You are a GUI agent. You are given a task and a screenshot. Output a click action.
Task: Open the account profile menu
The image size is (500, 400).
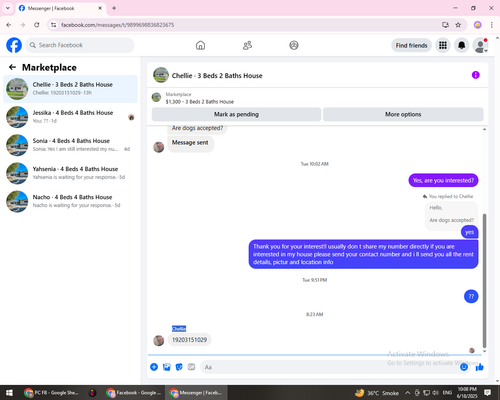(x=480, y=45)
